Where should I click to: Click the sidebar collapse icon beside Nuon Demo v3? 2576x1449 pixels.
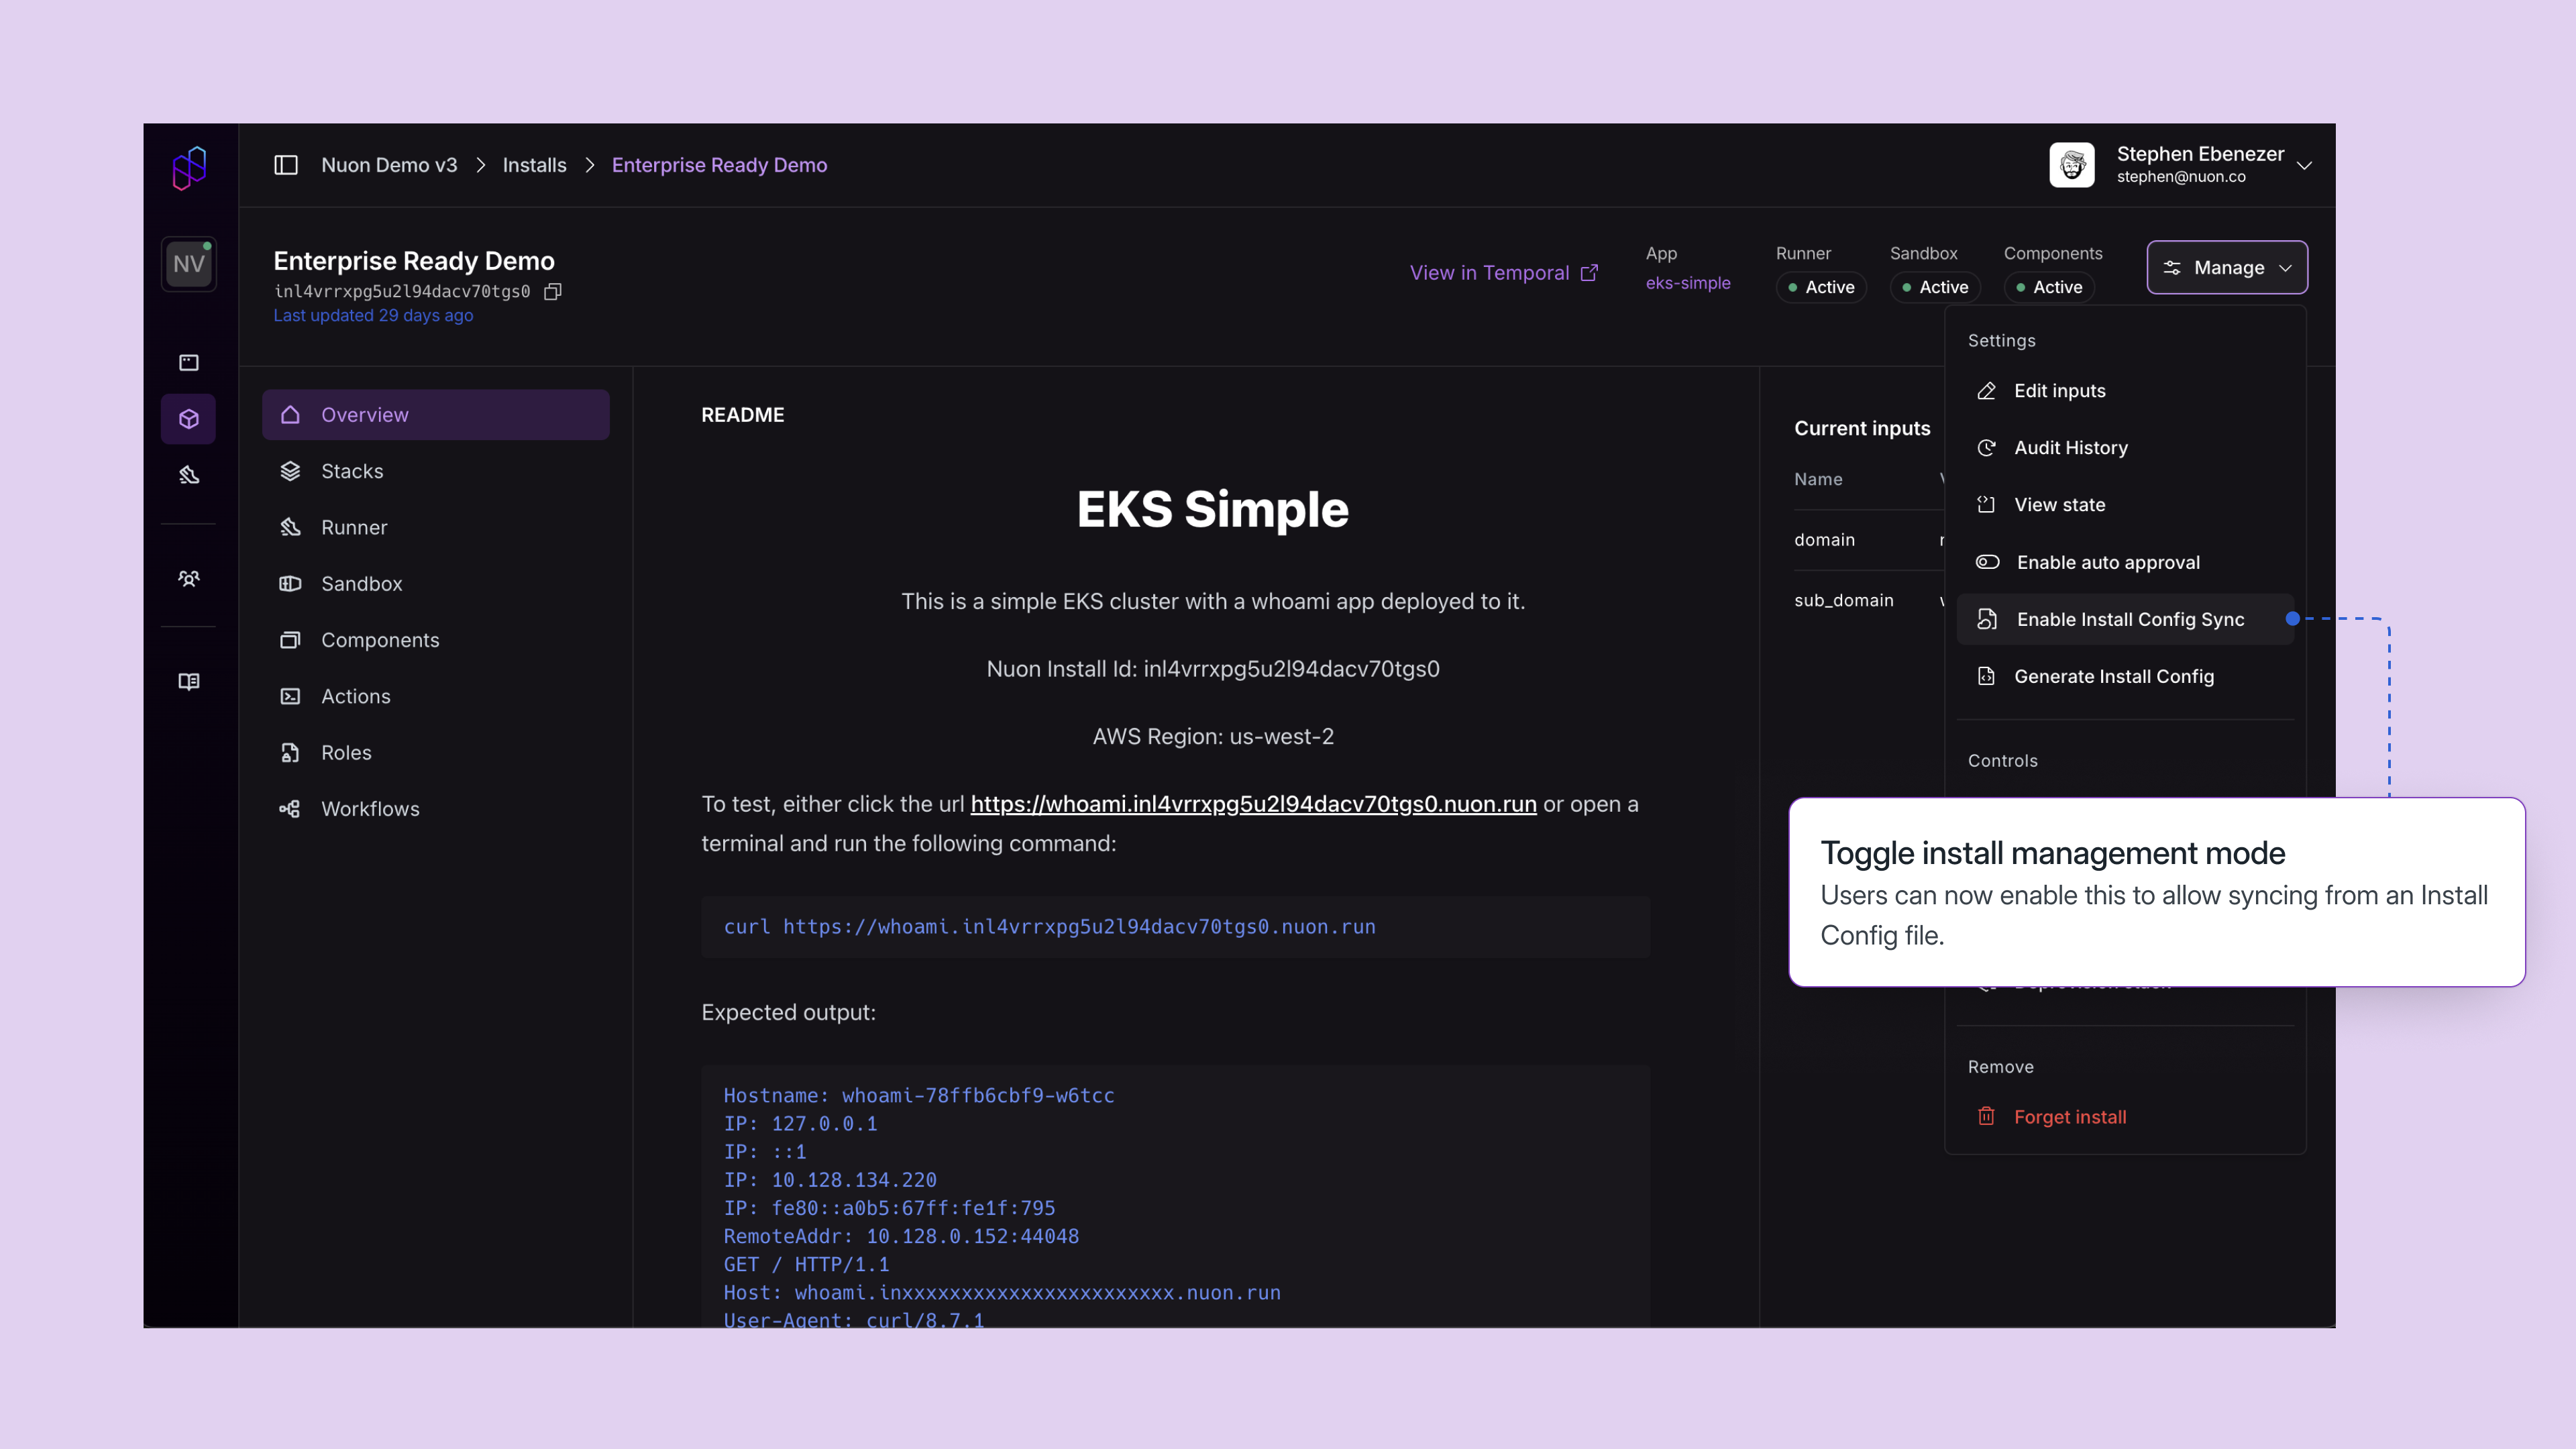coord(286,165)
